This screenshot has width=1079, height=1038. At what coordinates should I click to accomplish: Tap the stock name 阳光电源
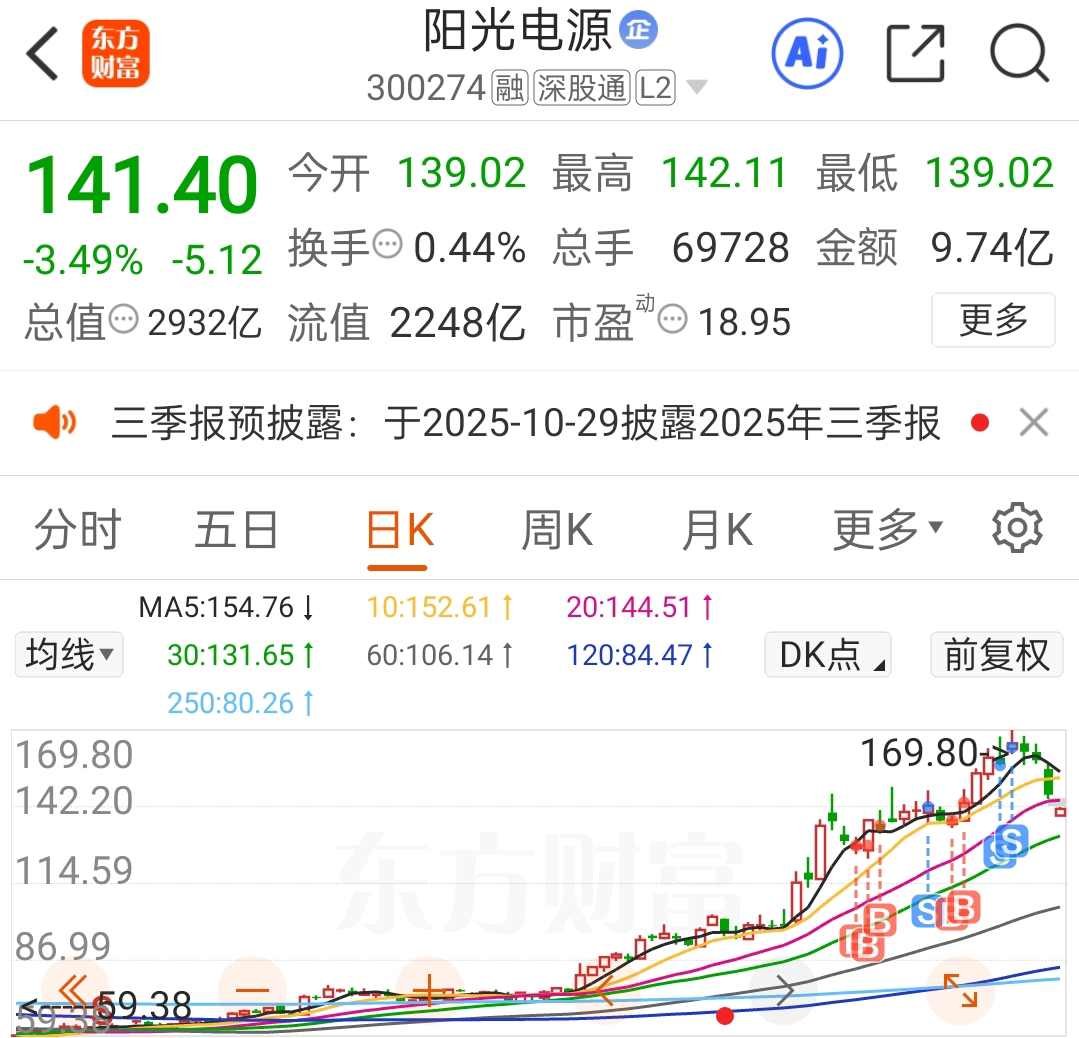pyautogui.click(x=517, y=31)
